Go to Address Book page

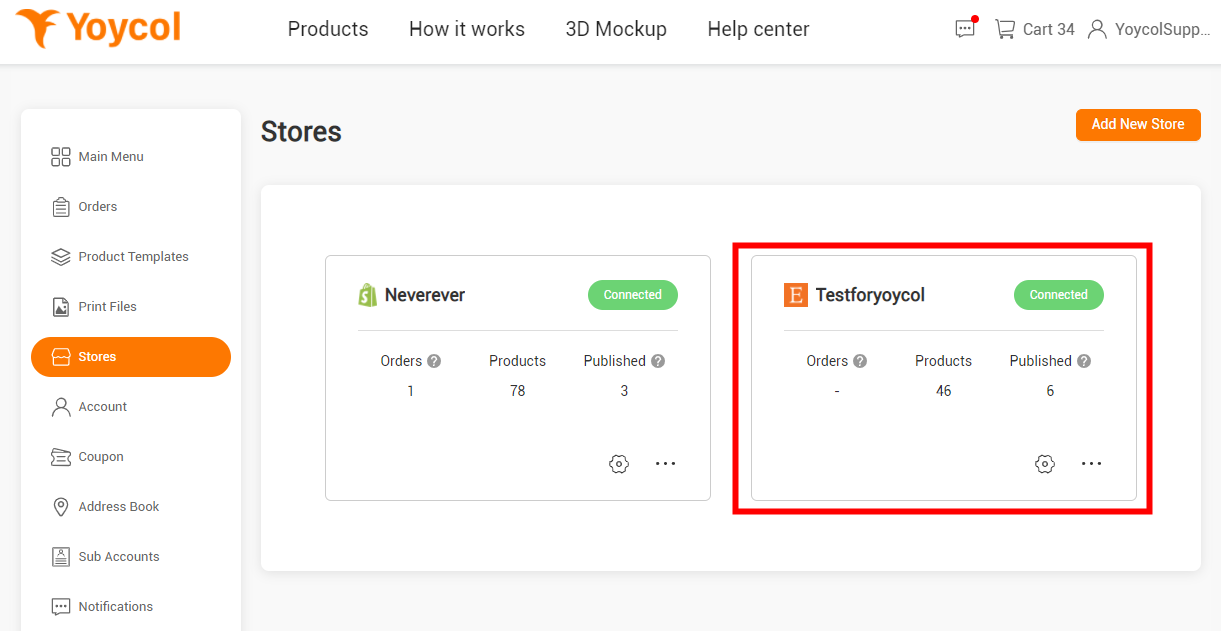[117, 506]
